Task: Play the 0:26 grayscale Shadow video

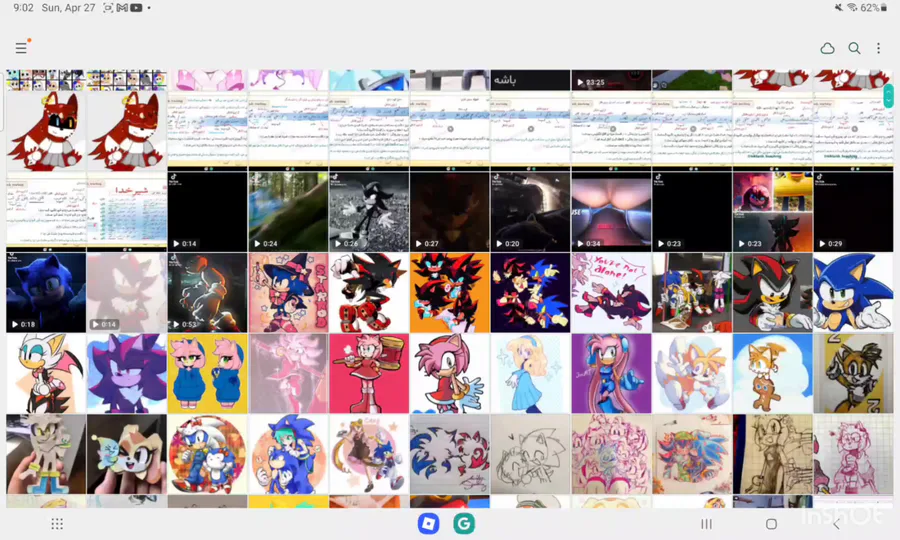Action: 369,212
